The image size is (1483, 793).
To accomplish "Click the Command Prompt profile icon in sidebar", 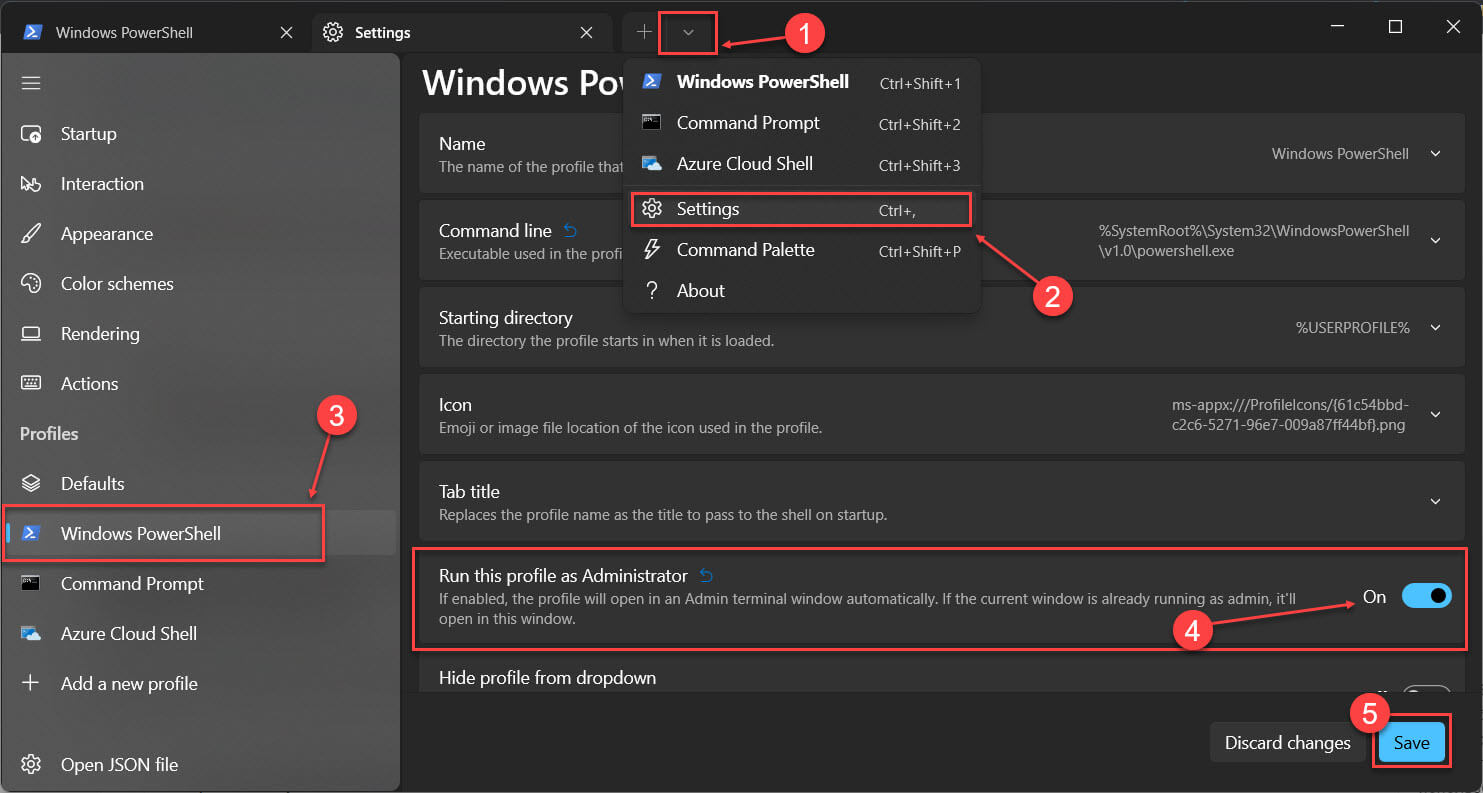I will tap(31, 583).
